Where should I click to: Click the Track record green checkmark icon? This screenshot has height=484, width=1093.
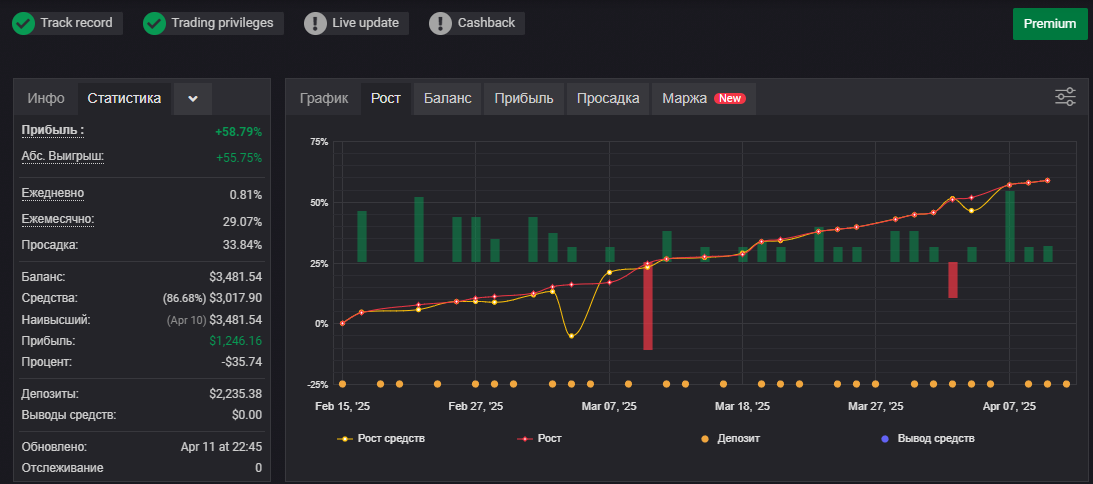pyautogui.click(x=24, y=23)
